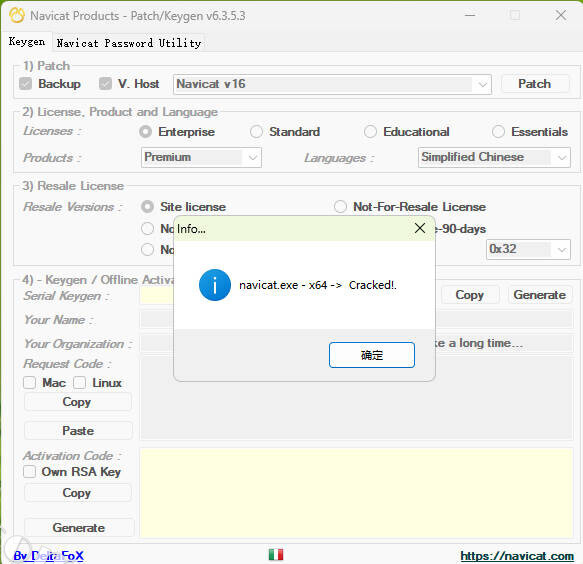Expand the Products dropdown showing Premium
This screenshot has height=564, width=583.
[x=201, y=157]
